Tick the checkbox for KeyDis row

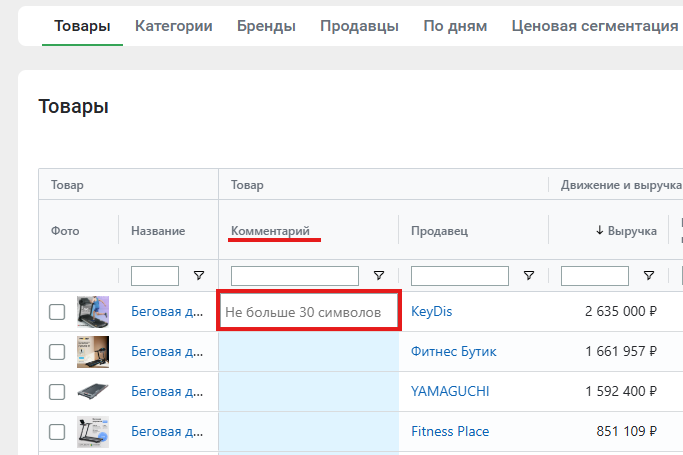(57, 312)
